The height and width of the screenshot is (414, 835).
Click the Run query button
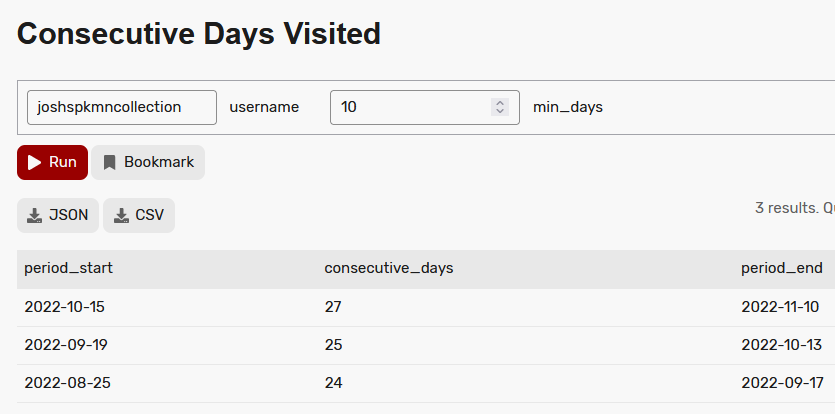52,162
